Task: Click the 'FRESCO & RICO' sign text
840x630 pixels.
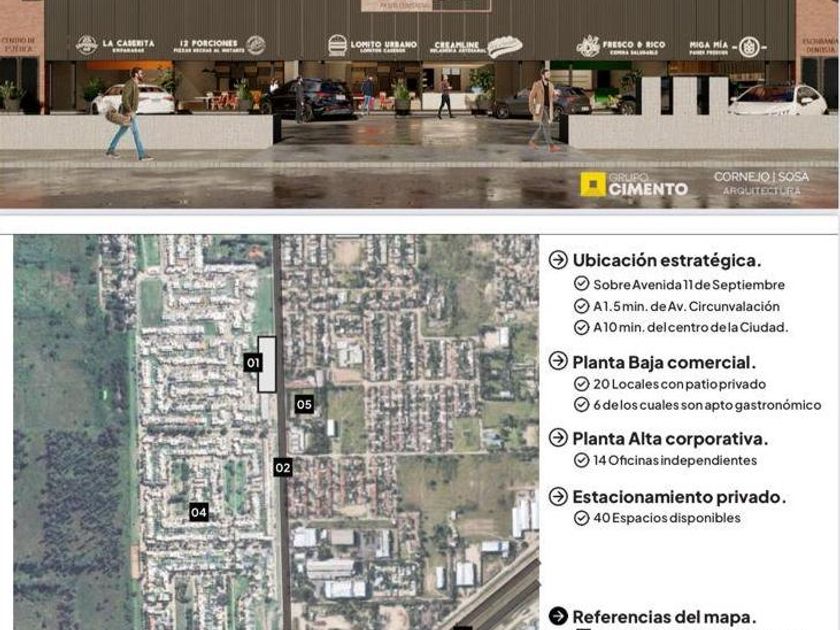Action: tap(634, 44)
